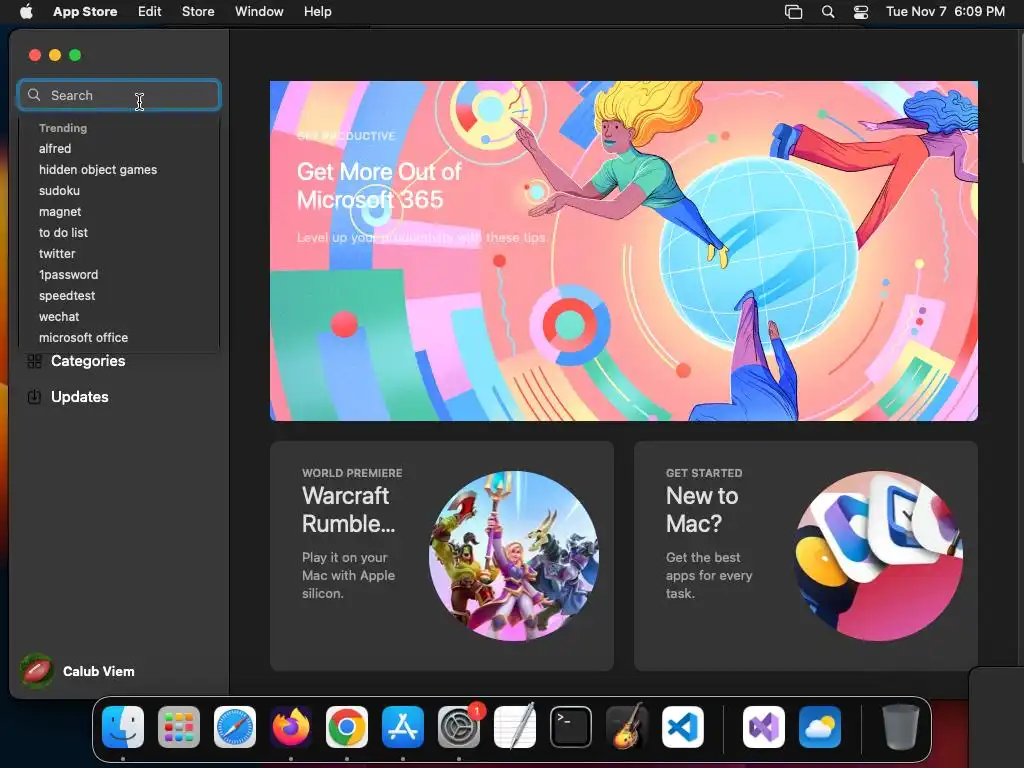This screenshot has width=1024, height=768.
Task: Open the Warcraft Rumble World Premiere card
Action: click(441, 556)
